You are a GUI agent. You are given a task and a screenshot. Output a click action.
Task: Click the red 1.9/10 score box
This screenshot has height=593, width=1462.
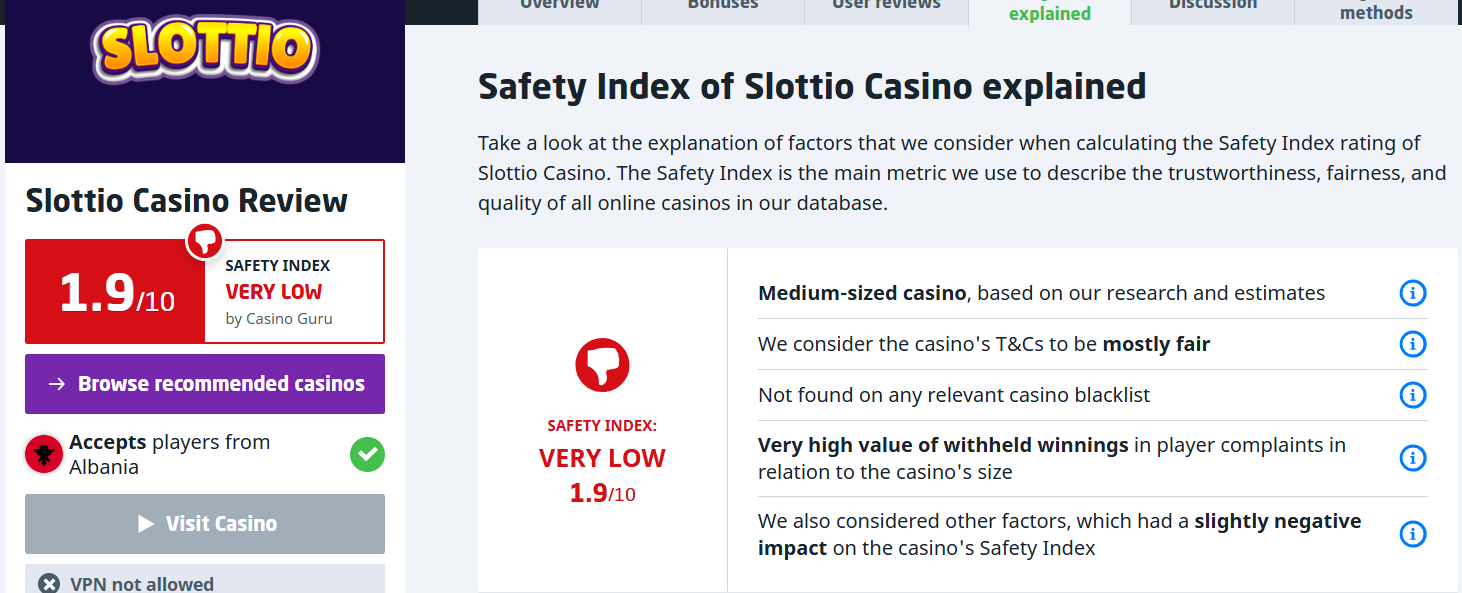click(116, 292)
